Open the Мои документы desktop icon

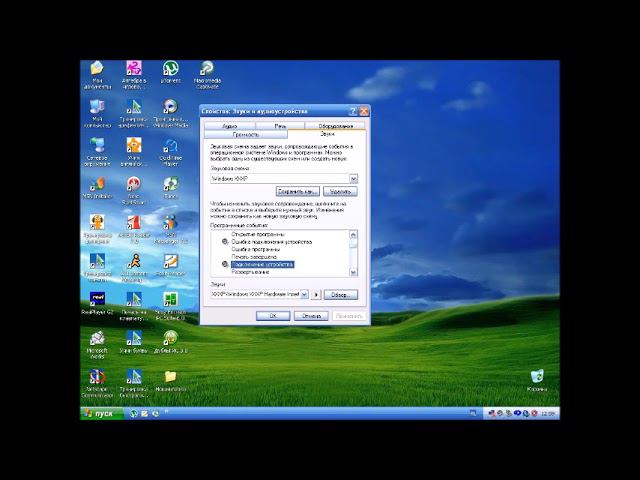point(97,74)
